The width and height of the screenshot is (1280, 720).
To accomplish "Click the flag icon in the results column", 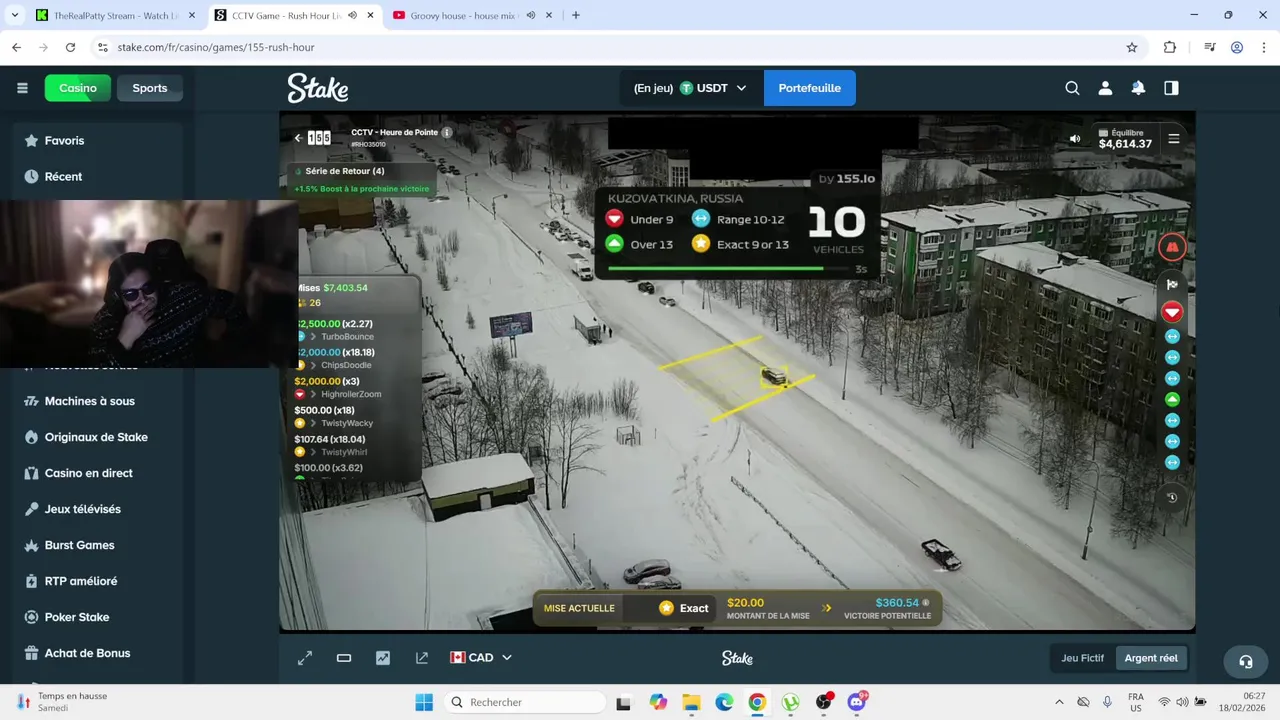I will tap(1172, 285).
